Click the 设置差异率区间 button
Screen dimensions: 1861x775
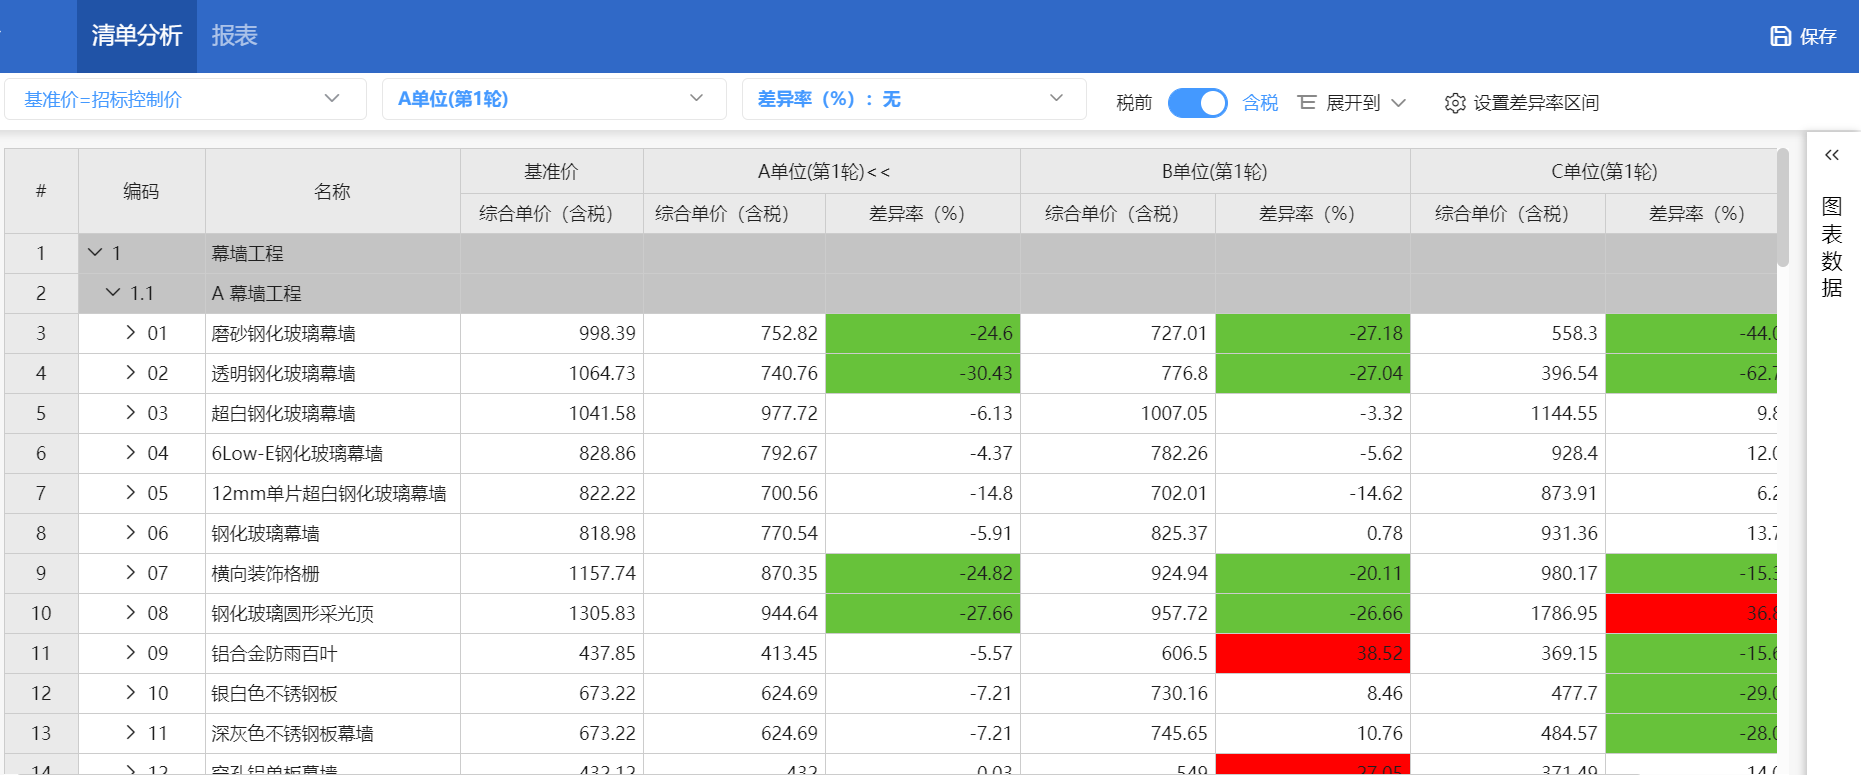pyautogui.click(x=1535, y=103)
